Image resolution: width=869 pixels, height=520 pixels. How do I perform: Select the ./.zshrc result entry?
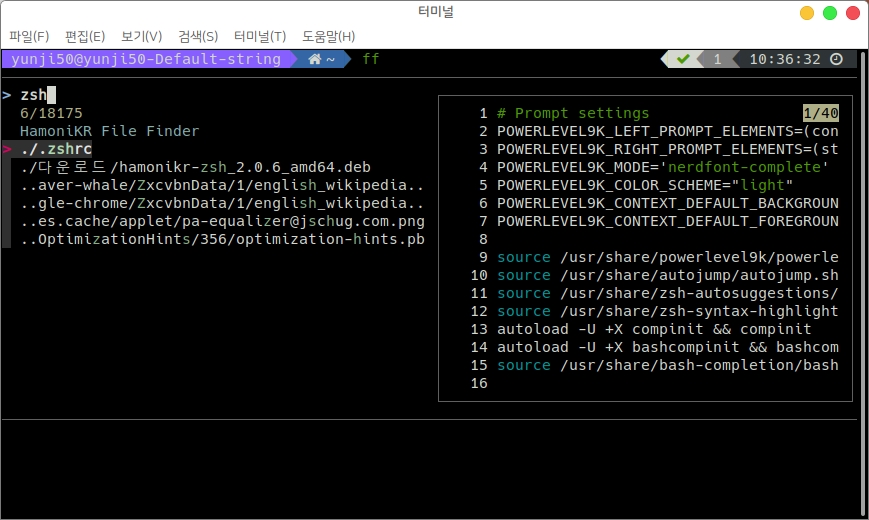tap(56, 149)
